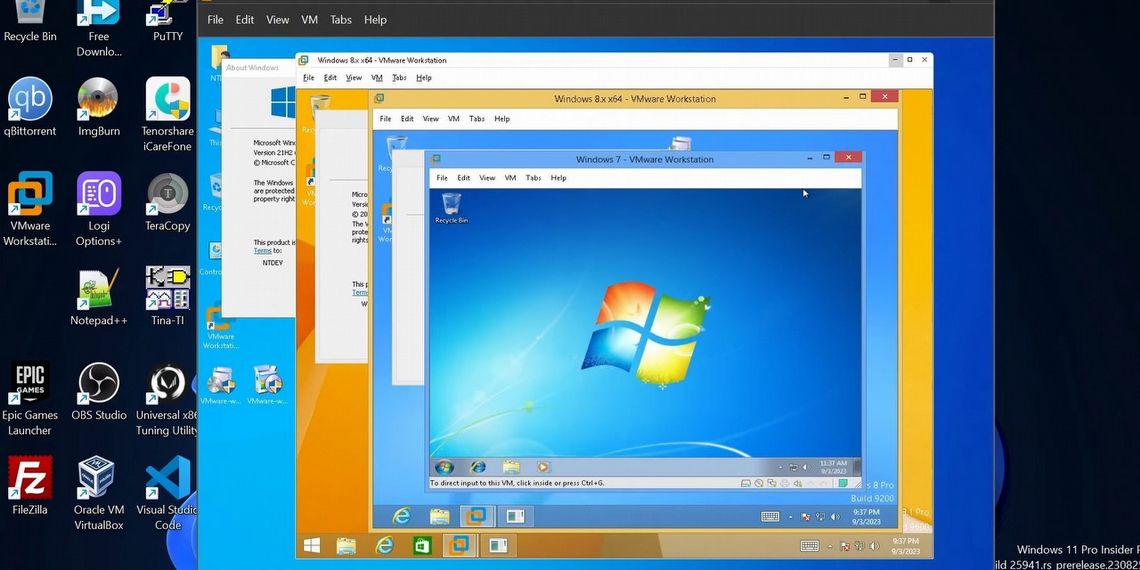This screenshot has width=1140, height=570.
Task: Open Tabs menu in yellow-titled Windows 8.x window
Action: click(477, 119)
